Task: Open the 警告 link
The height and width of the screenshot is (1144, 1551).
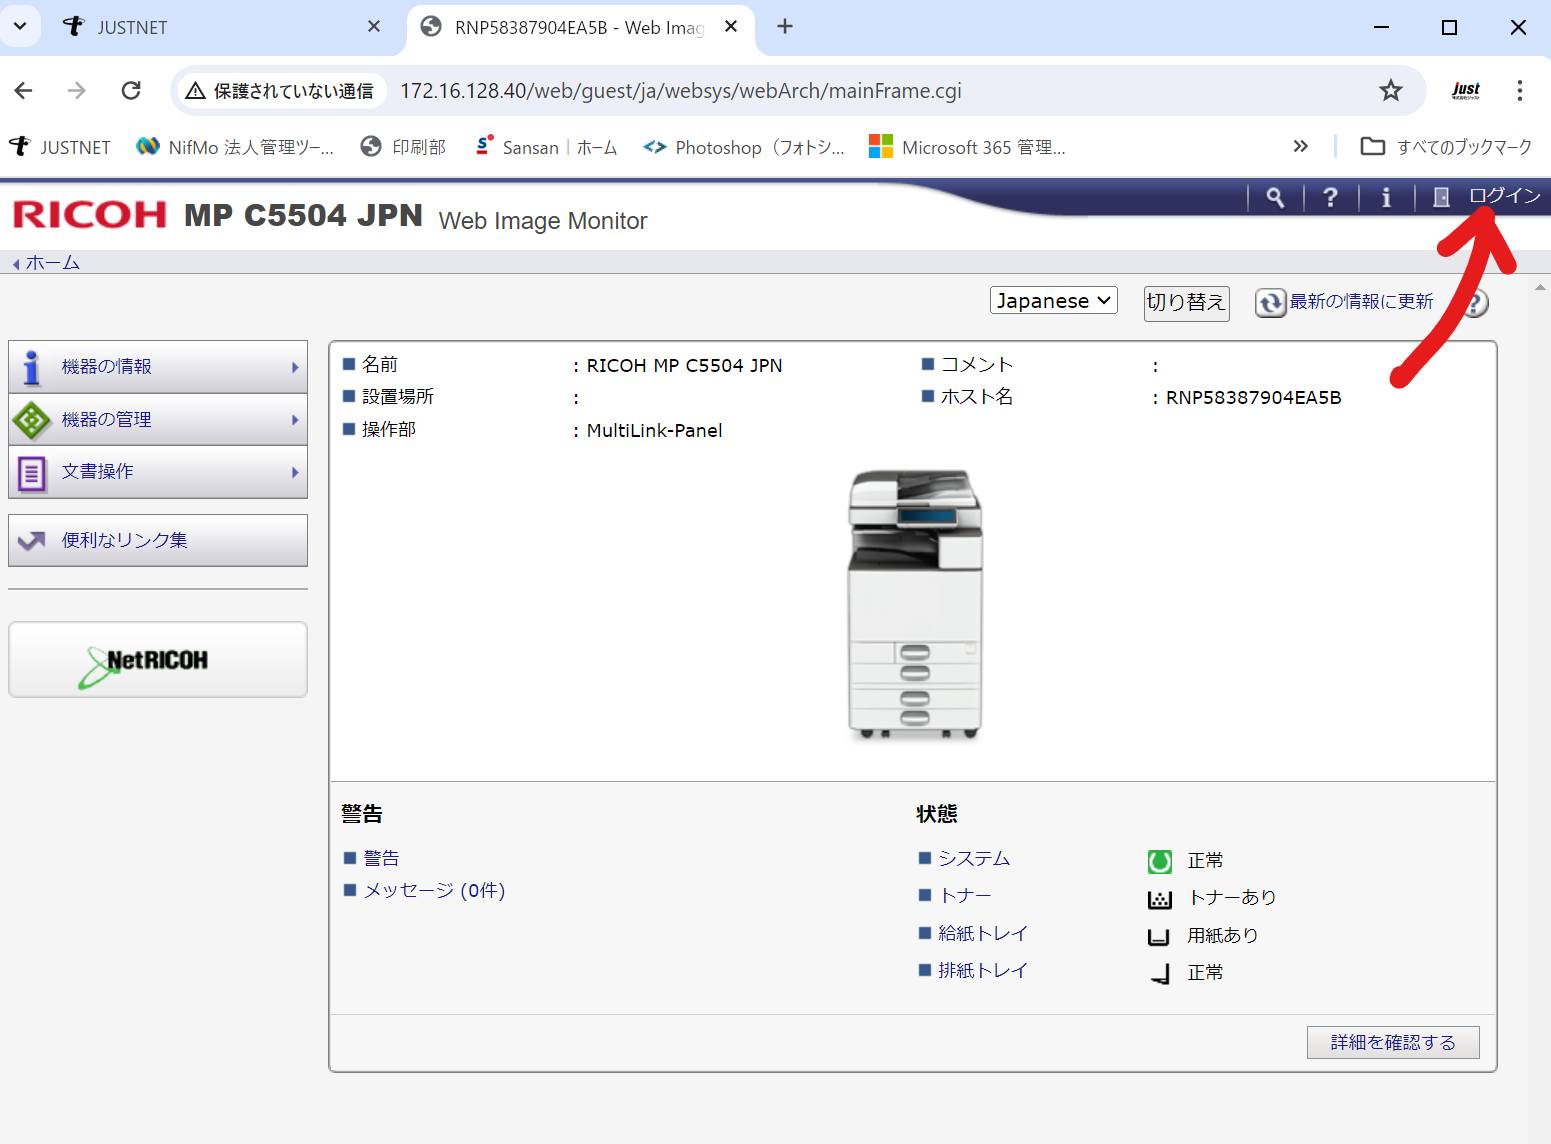Action: tap(381, 859)
